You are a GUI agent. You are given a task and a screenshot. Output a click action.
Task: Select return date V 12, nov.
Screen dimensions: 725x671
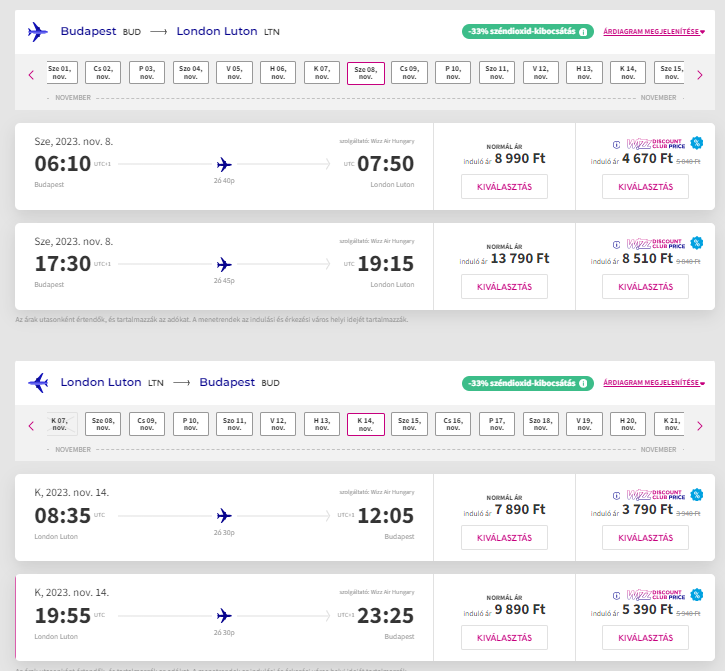coord(278,424)
